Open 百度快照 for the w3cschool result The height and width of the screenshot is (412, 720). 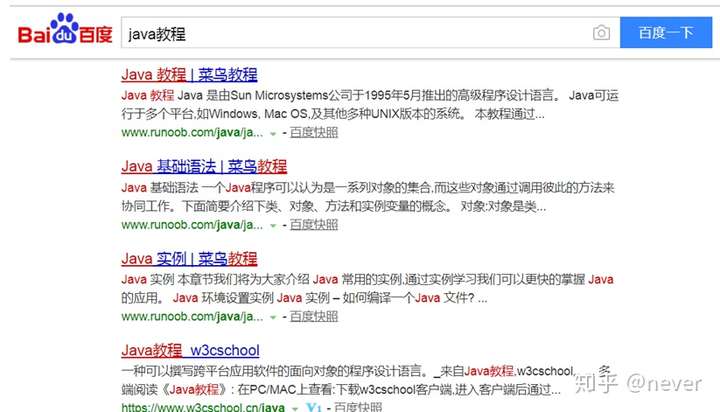358,407
